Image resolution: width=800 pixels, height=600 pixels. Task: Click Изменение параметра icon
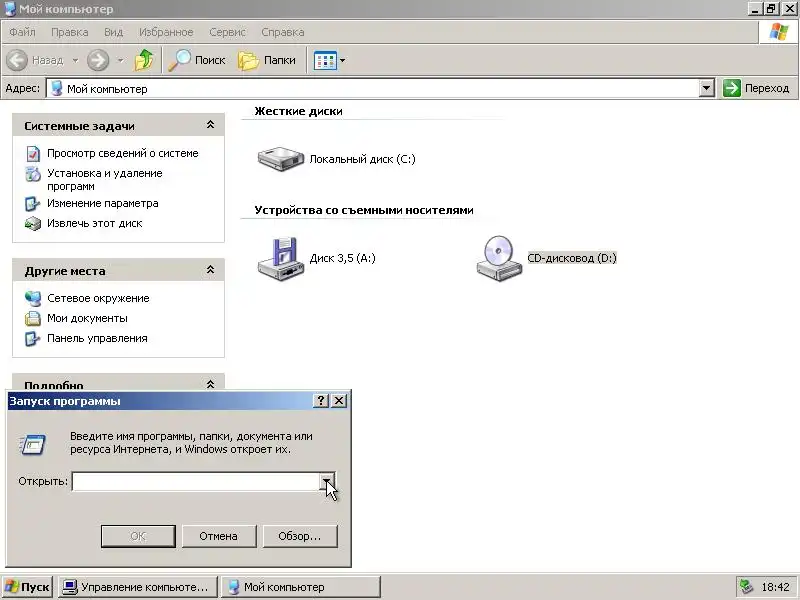tap(33, 204)
